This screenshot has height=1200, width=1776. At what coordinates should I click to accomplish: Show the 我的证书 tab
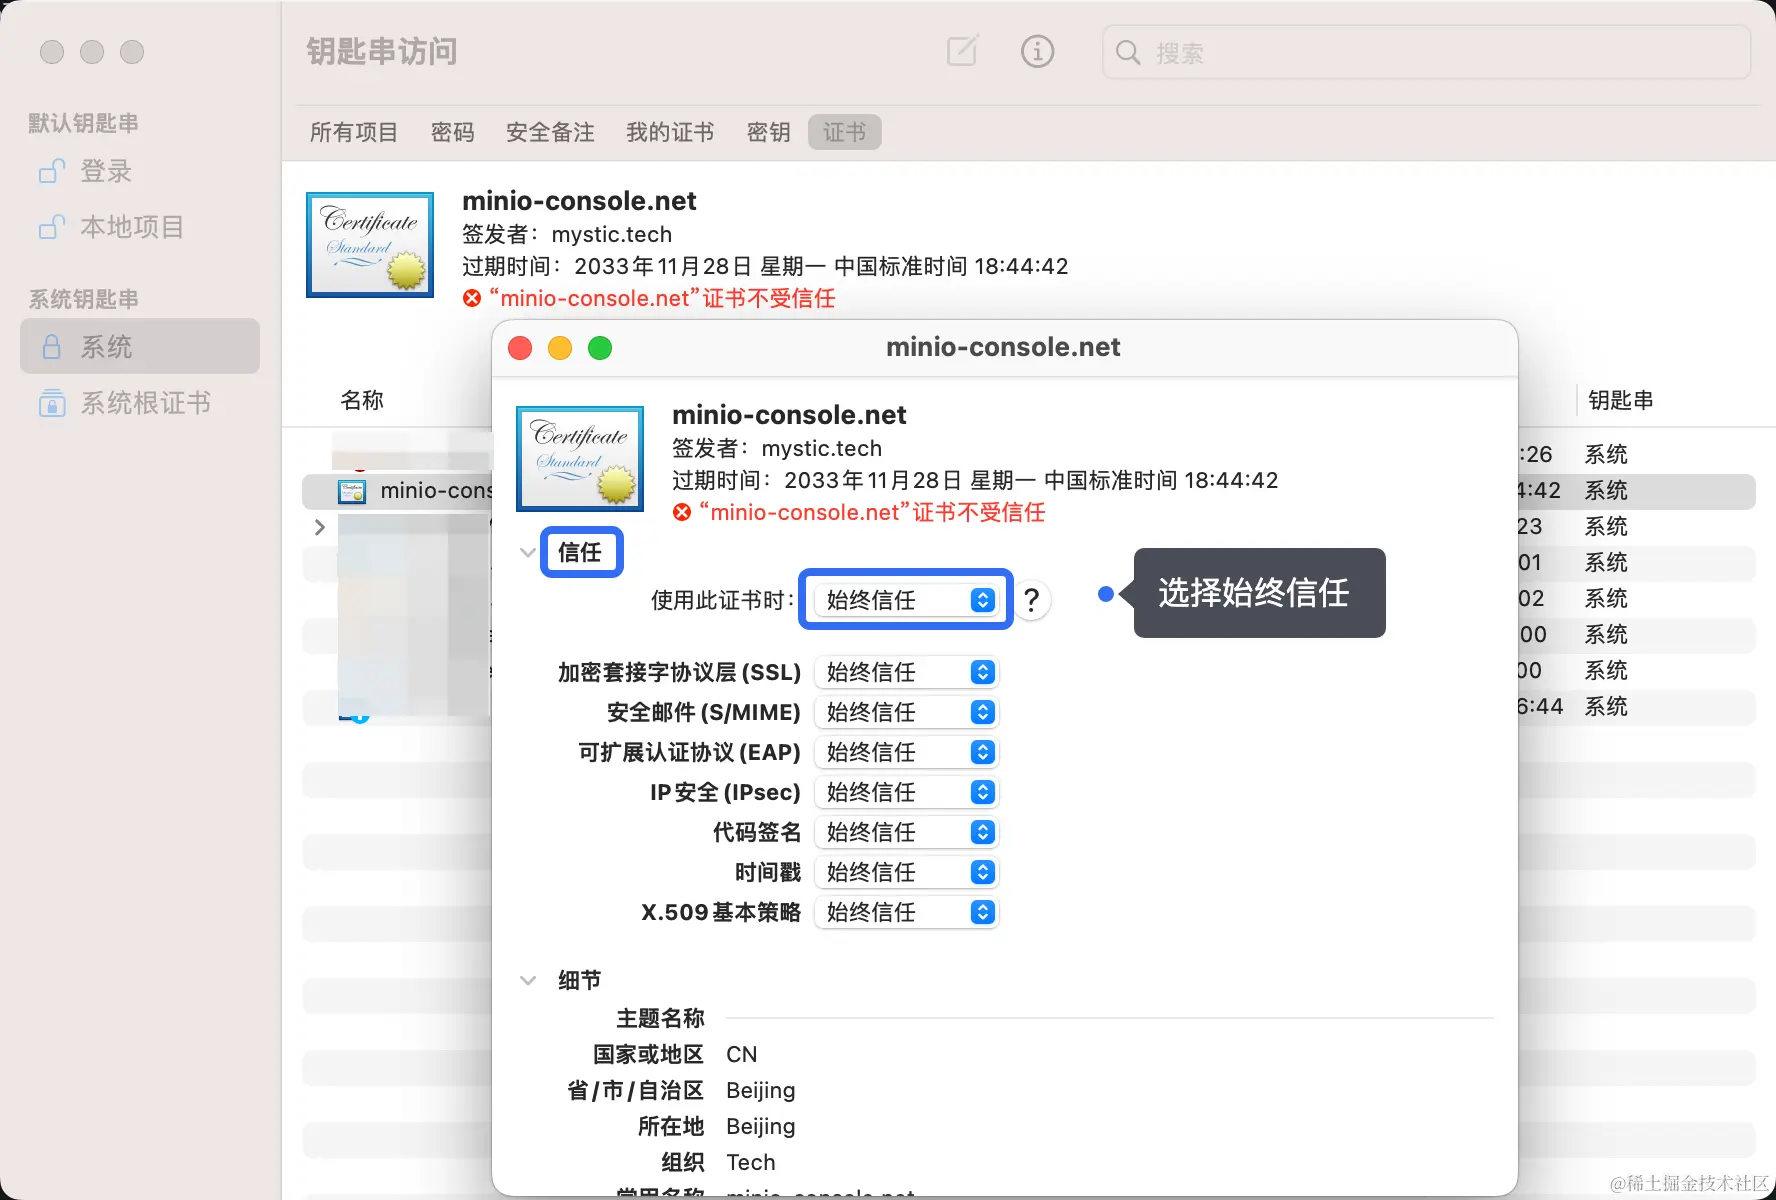(x=670, y=132)
